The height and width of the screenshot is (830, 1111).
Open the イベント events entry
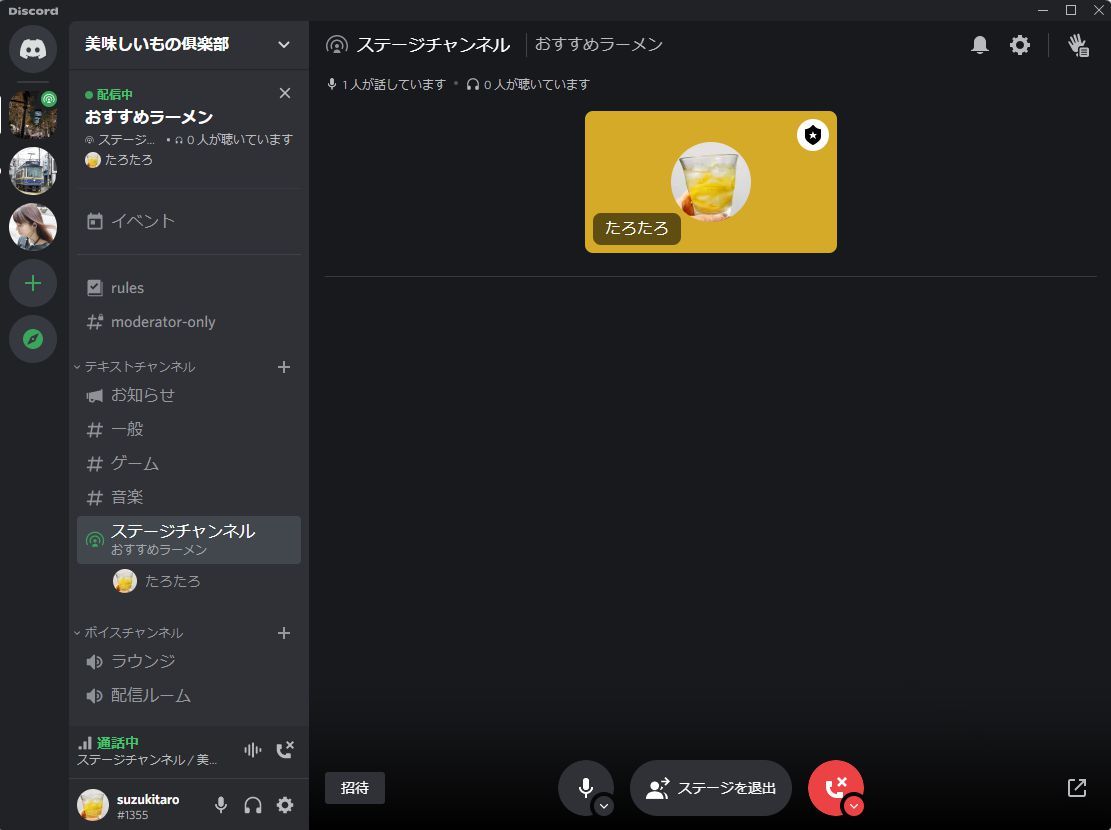[188, 221]
